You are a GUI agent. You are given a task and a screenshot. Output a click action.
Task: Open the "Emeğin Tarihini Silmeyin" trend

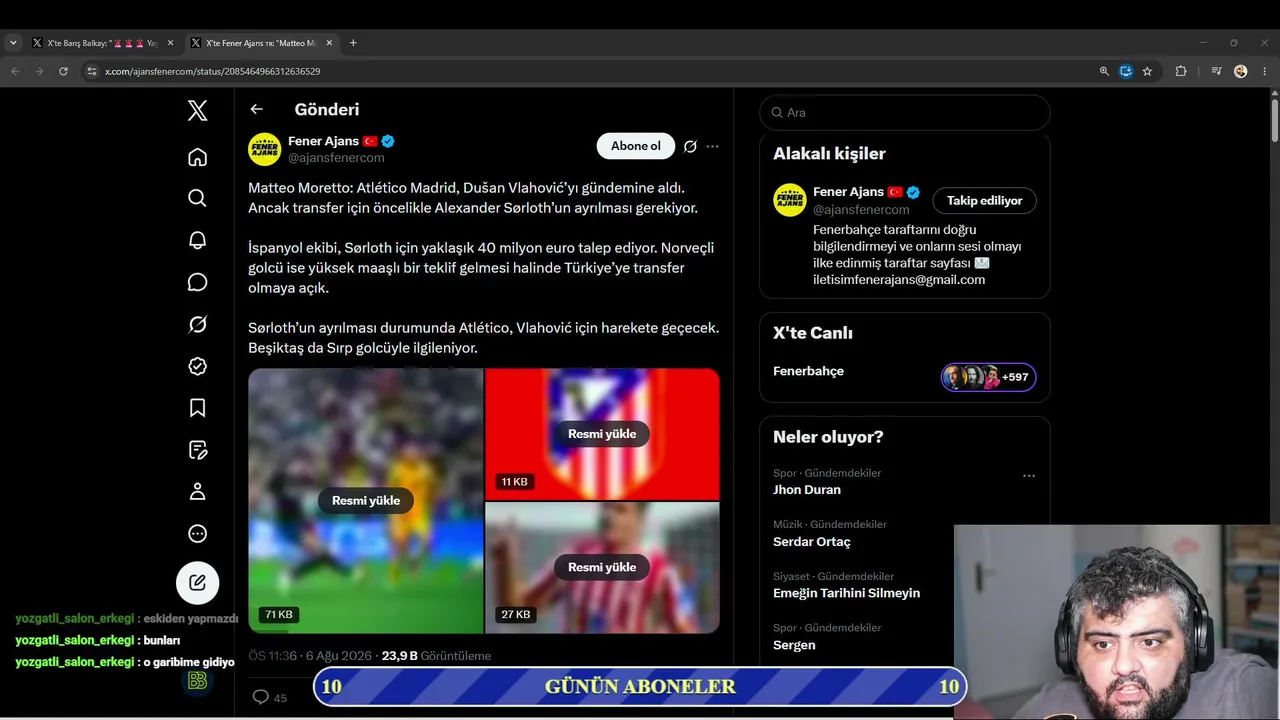tap(846, 593)
